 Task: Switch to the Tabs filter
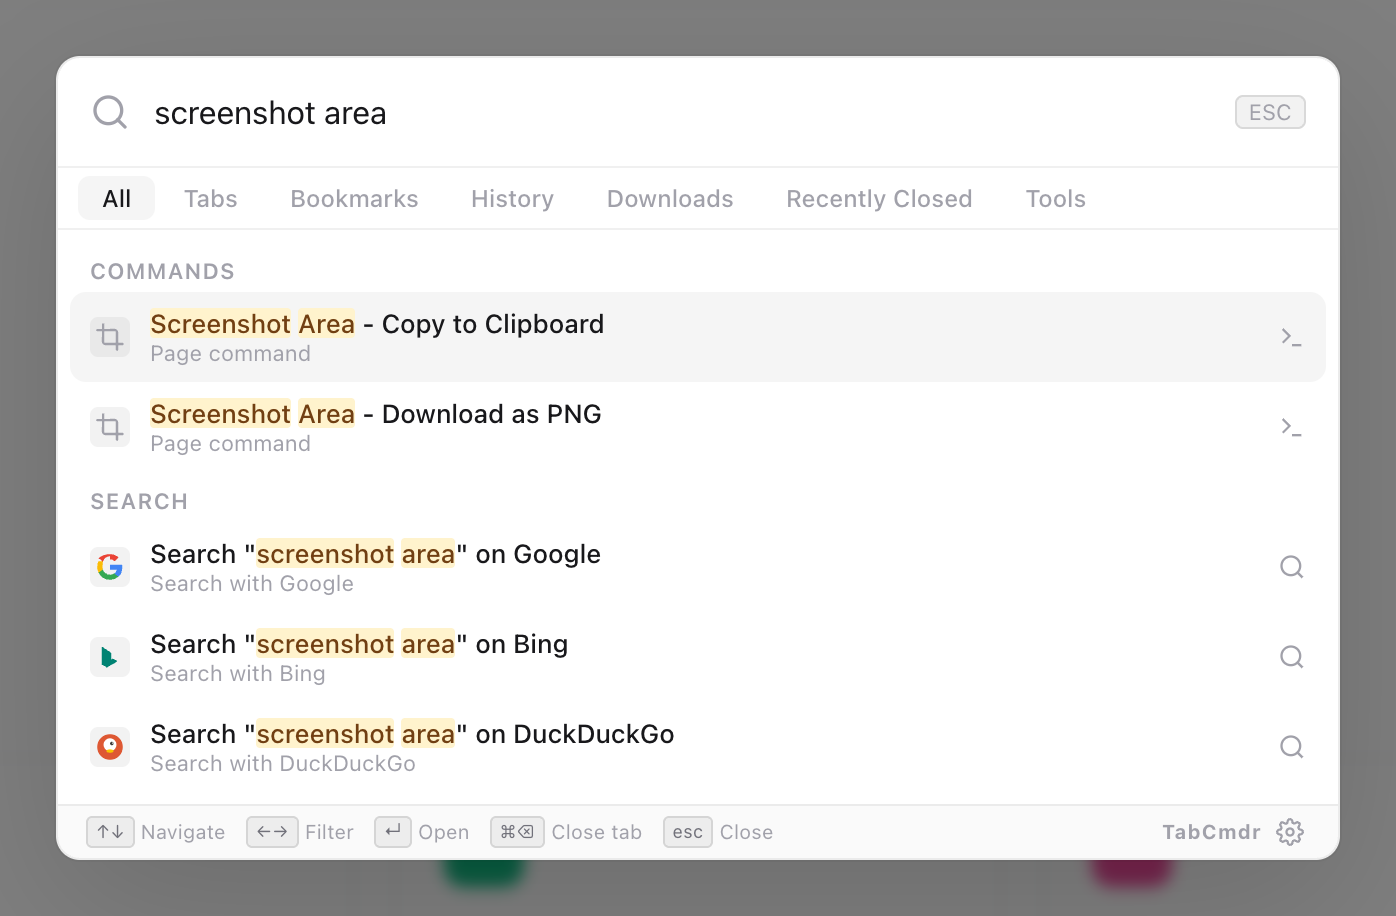coord(211,198)
